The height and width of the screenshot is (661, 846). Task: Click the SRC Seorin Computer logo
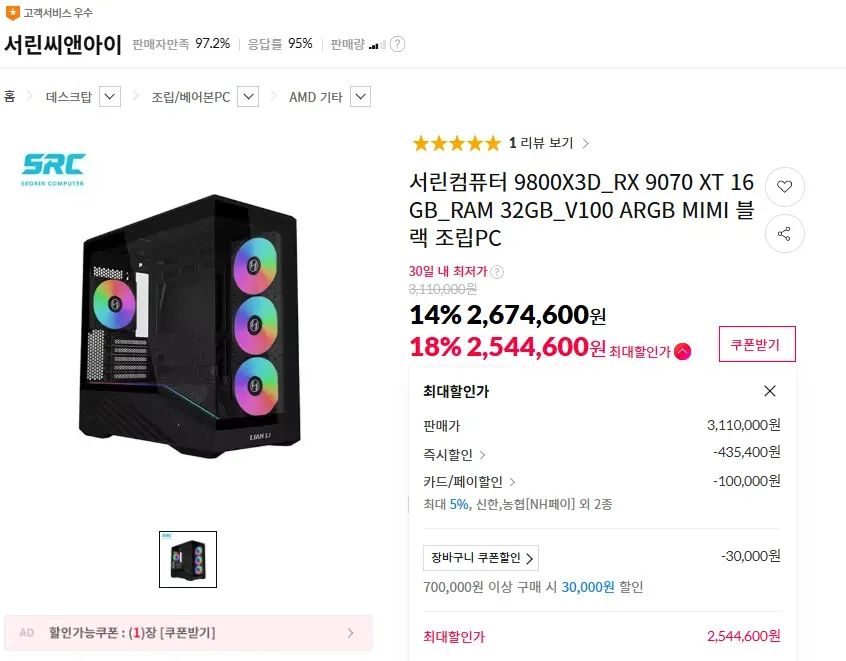(53, 167)
